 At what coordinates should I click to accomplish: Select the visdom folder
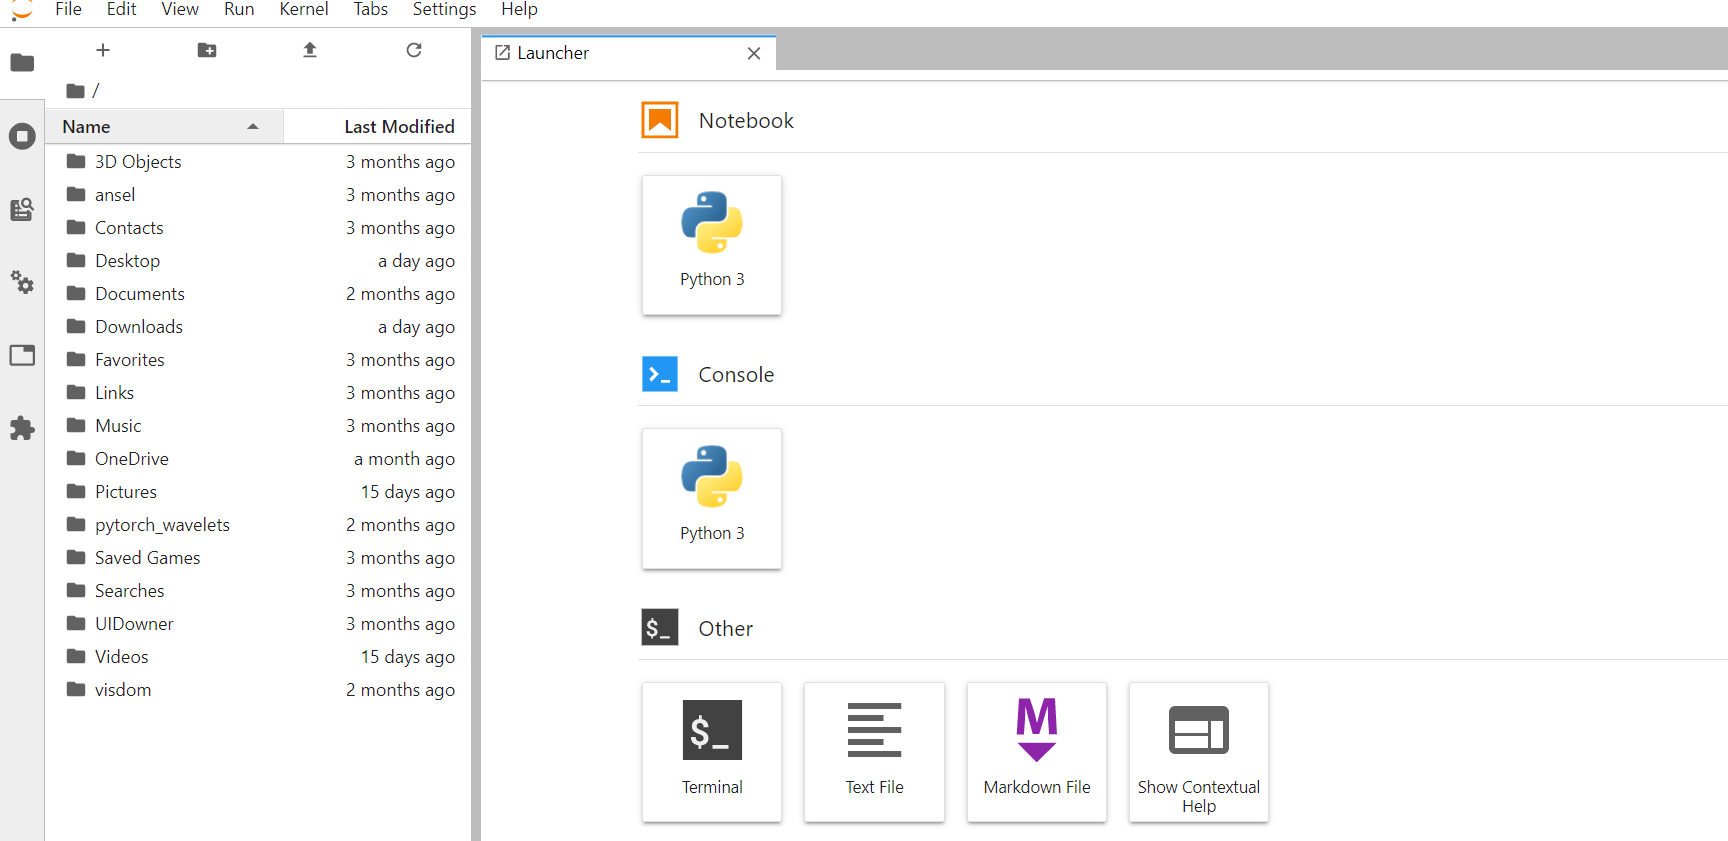(x=258, y=690)
